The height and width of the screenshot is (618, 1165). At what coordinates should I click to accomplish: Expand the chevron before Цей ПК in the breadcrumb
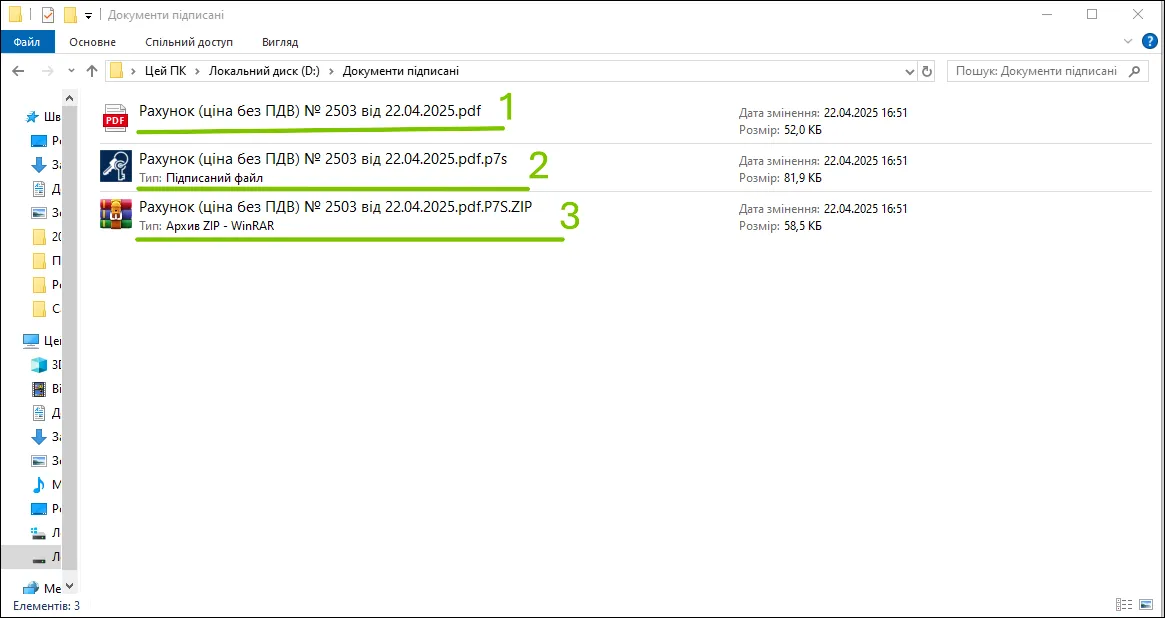pyautogui.click(x=133, y=71)
